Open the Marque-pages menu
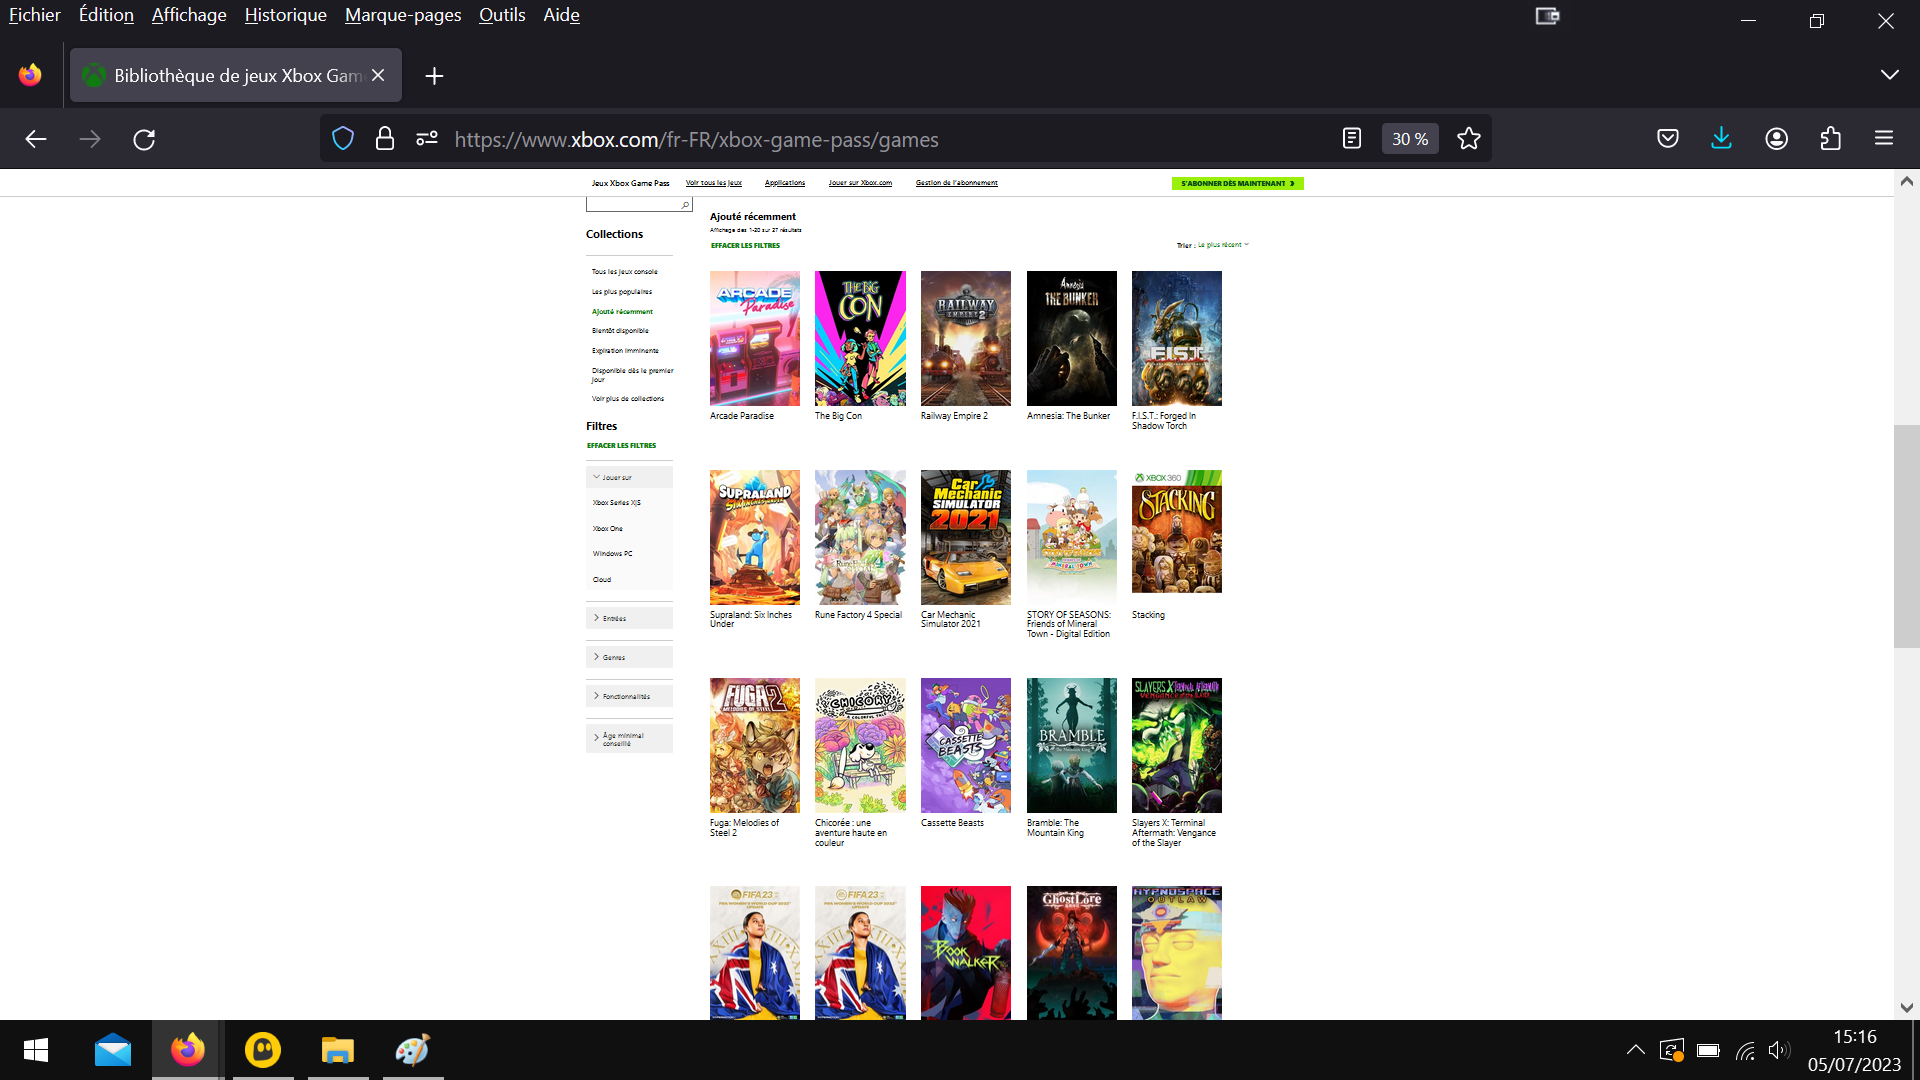This screenshot has height=1080, width=1920. coord(403,15)
